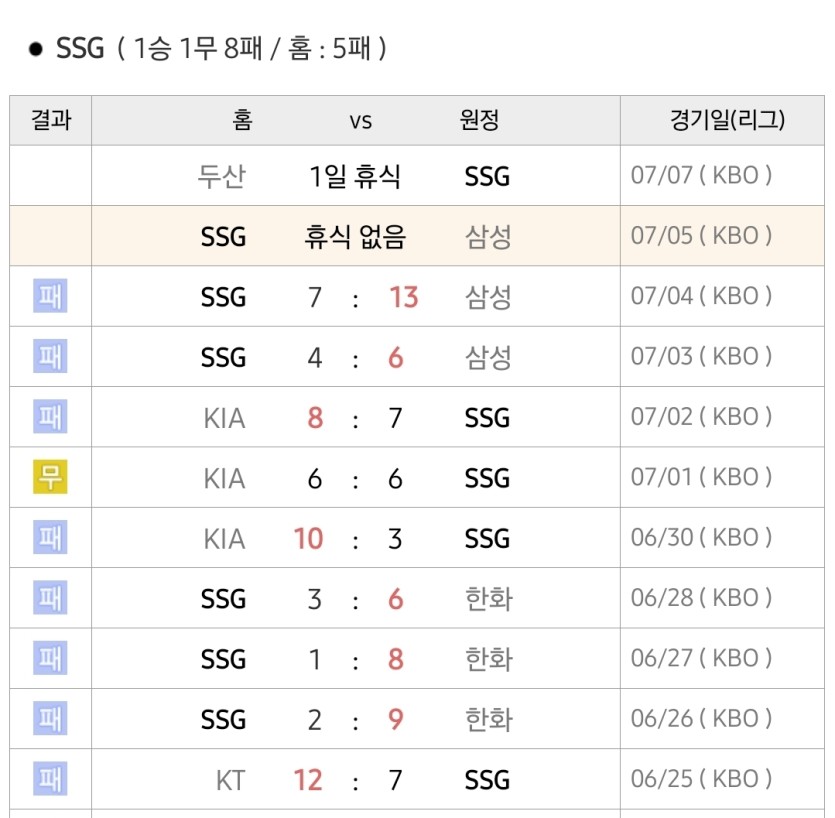The height and width of the screenshot is (818, 835).
Task: Click date 07/02 ( KBO )
Action: (701, 416)
